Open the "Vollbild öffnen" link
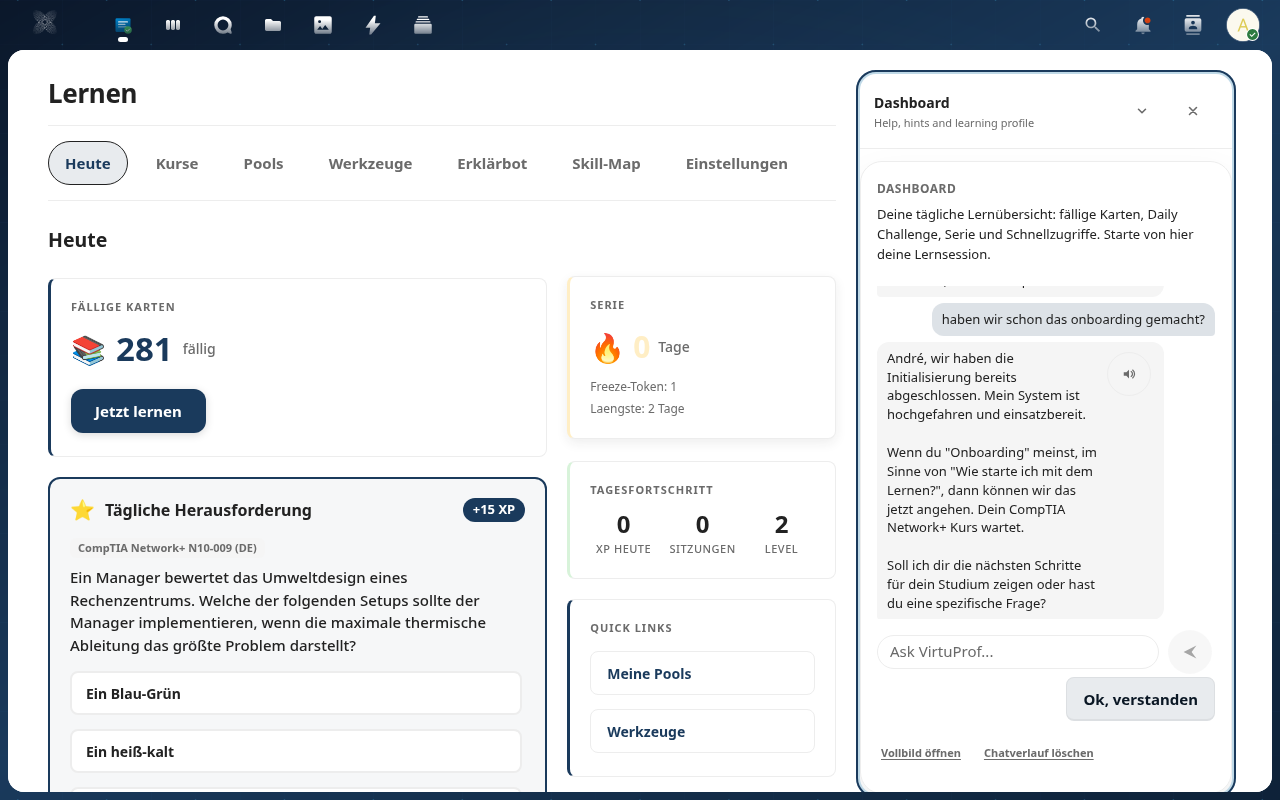1280x800 pixels. [x=920, y=752]
